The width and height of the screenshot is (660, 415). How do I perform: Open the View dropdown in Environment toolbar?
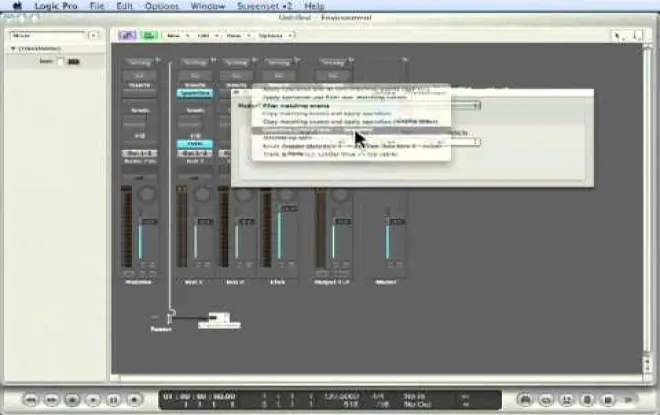237,35
